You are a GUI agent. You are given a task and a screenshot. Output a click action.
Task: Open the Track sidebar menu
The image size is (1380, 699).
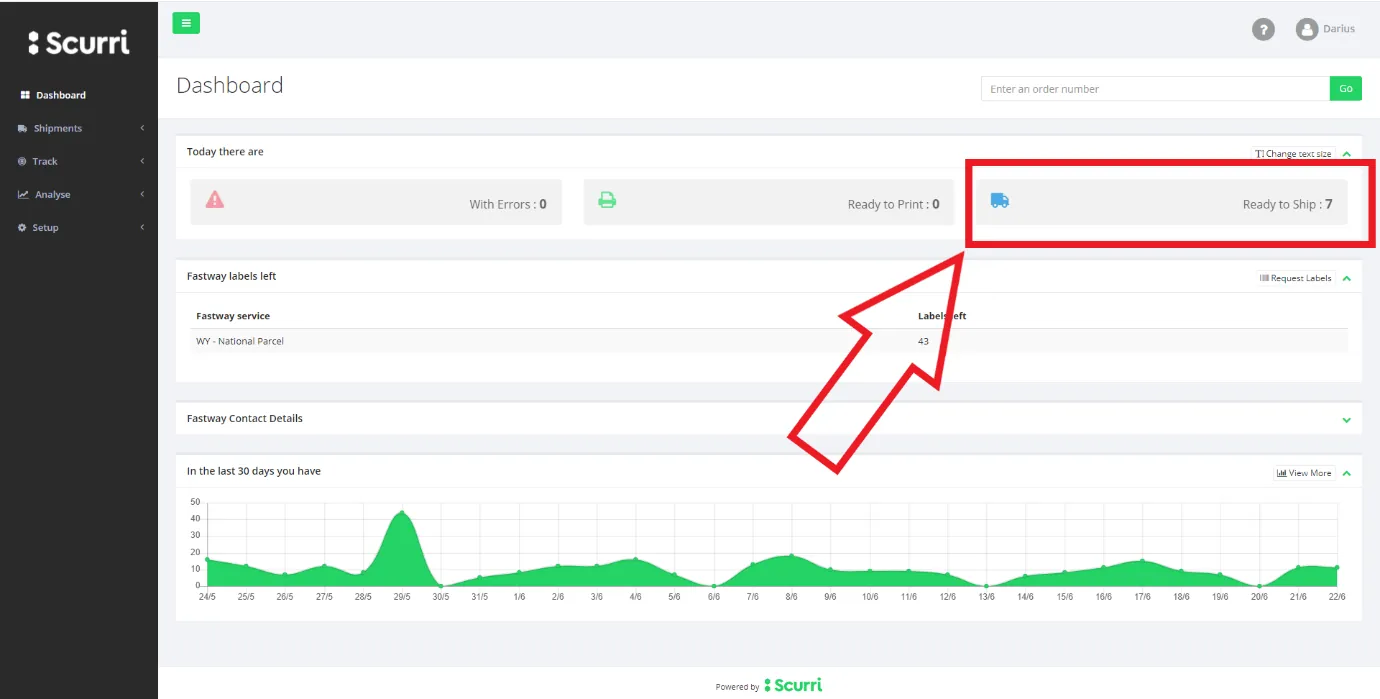tap(45, 161)
